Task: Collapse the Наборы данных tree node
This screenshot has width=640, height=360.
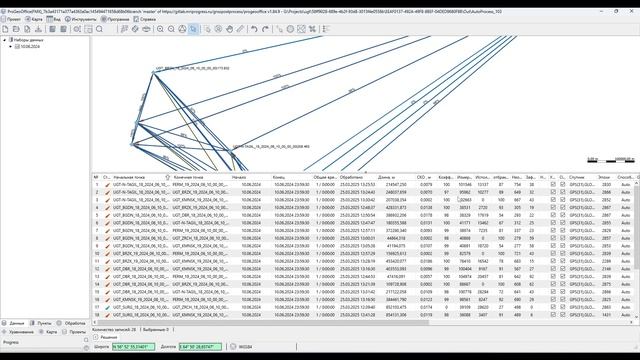Action: coord(4,40)
